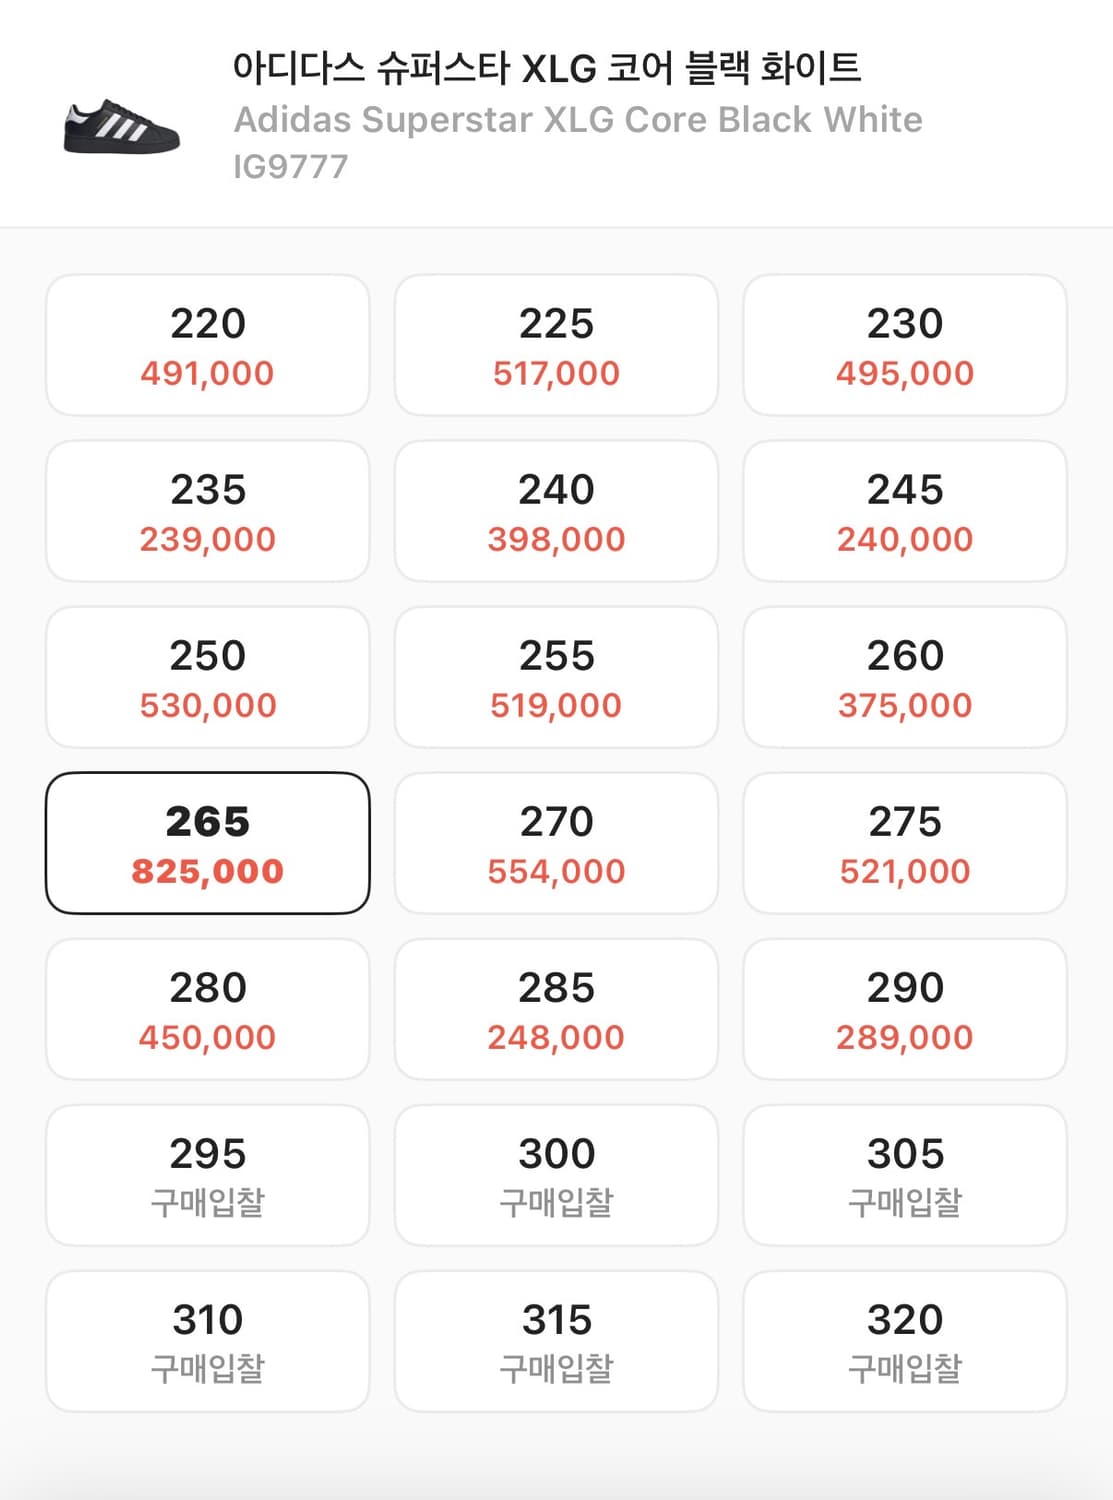Place purchase bid for size 295
The height and width of the screenshot is (1500, 1113).
click(x=208, y=1176)
